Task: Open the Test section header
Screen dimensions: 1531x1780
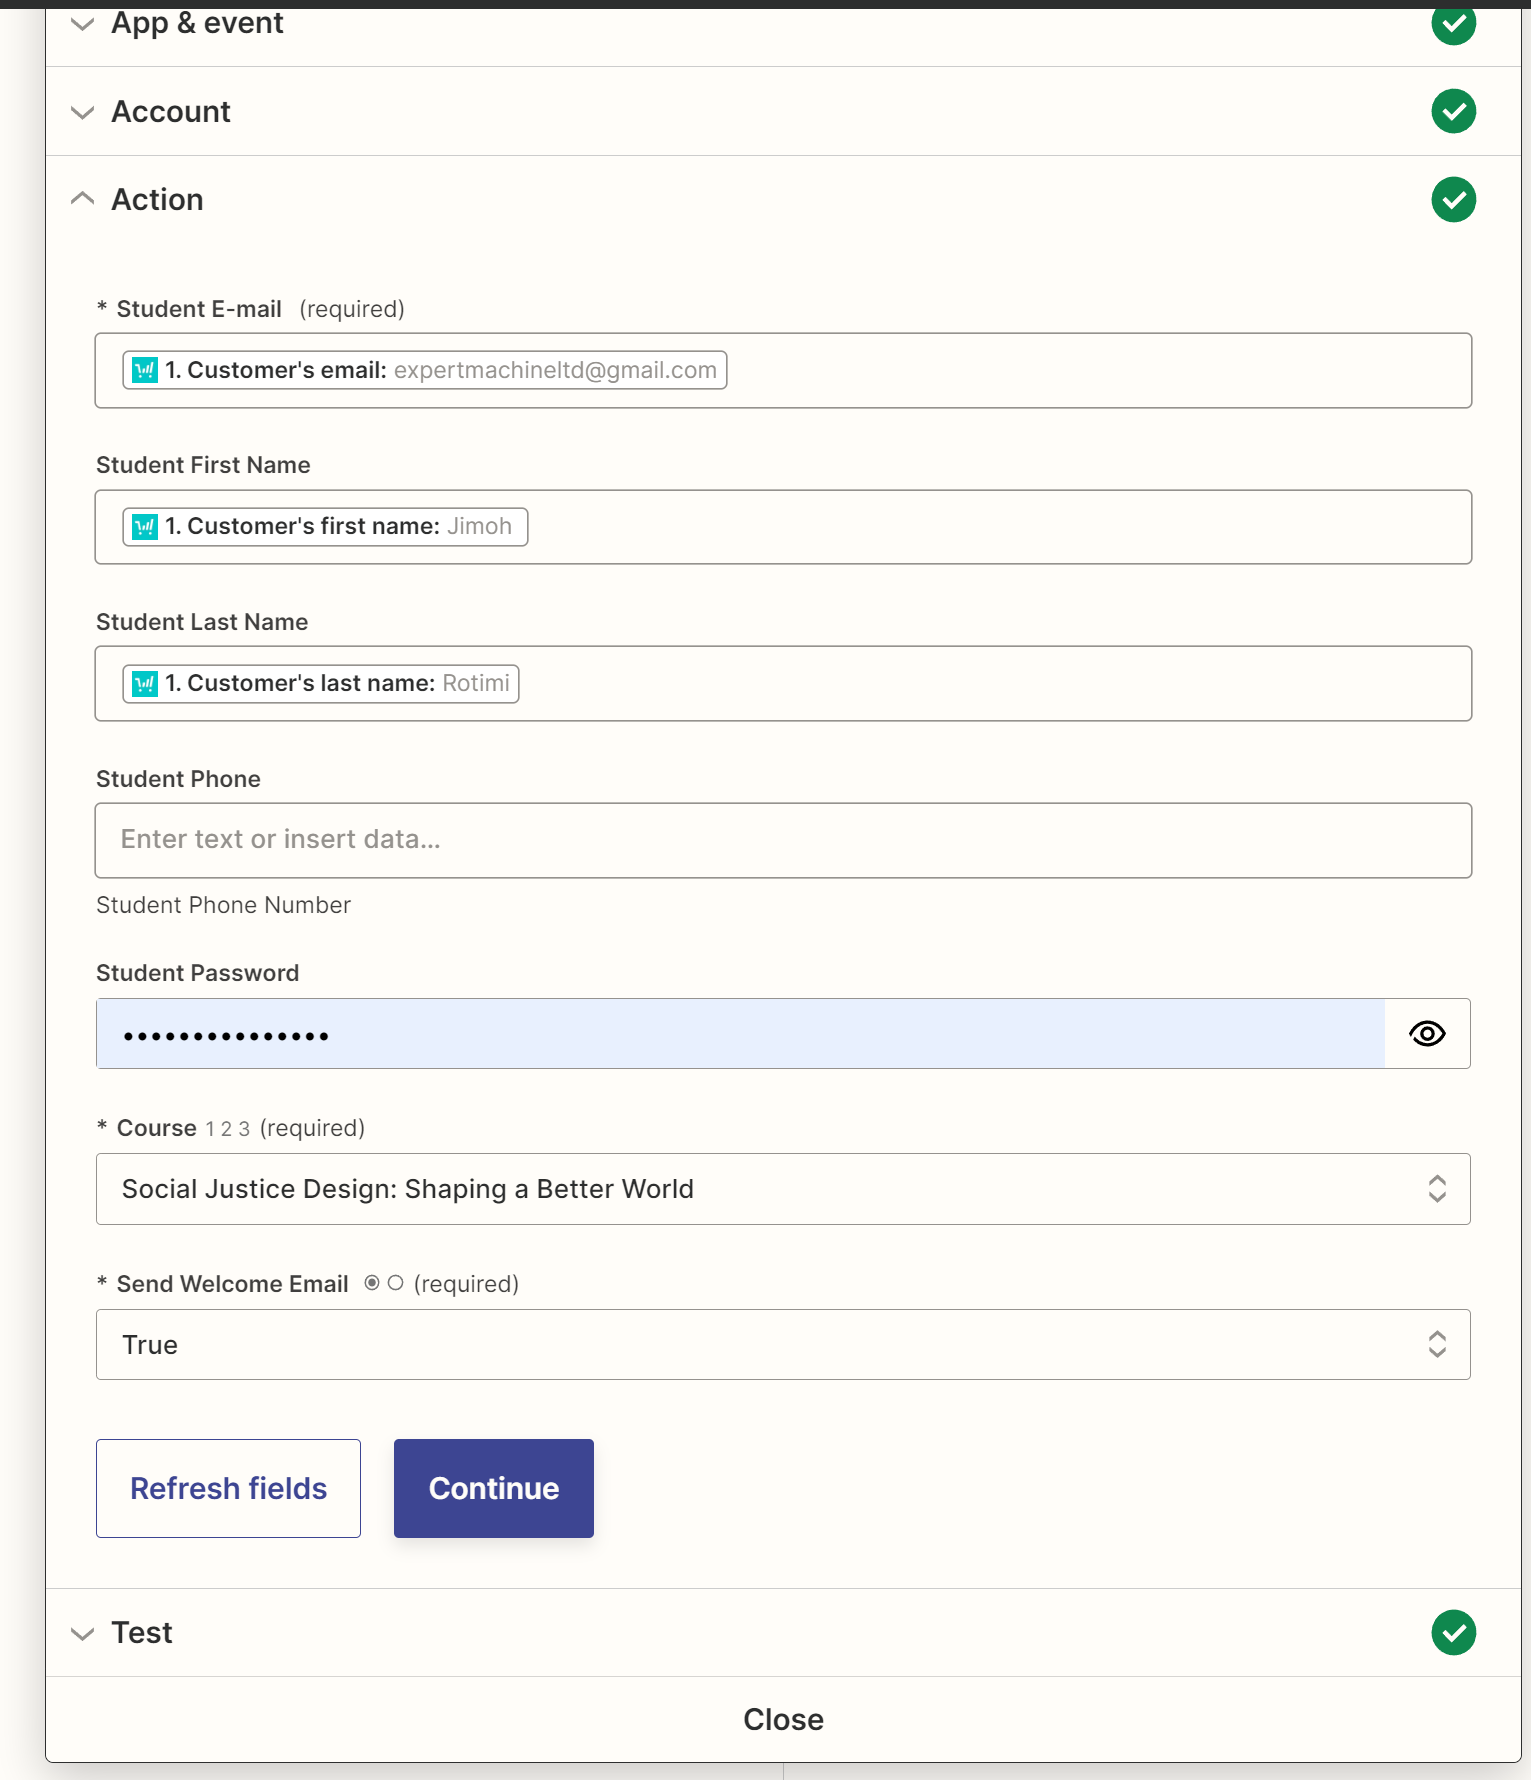Action: [x=783, y=1633]
